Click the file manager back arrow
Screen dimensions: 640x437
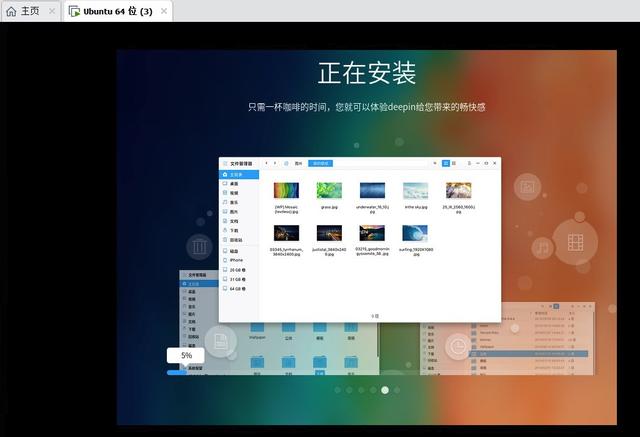coord(266,163)
